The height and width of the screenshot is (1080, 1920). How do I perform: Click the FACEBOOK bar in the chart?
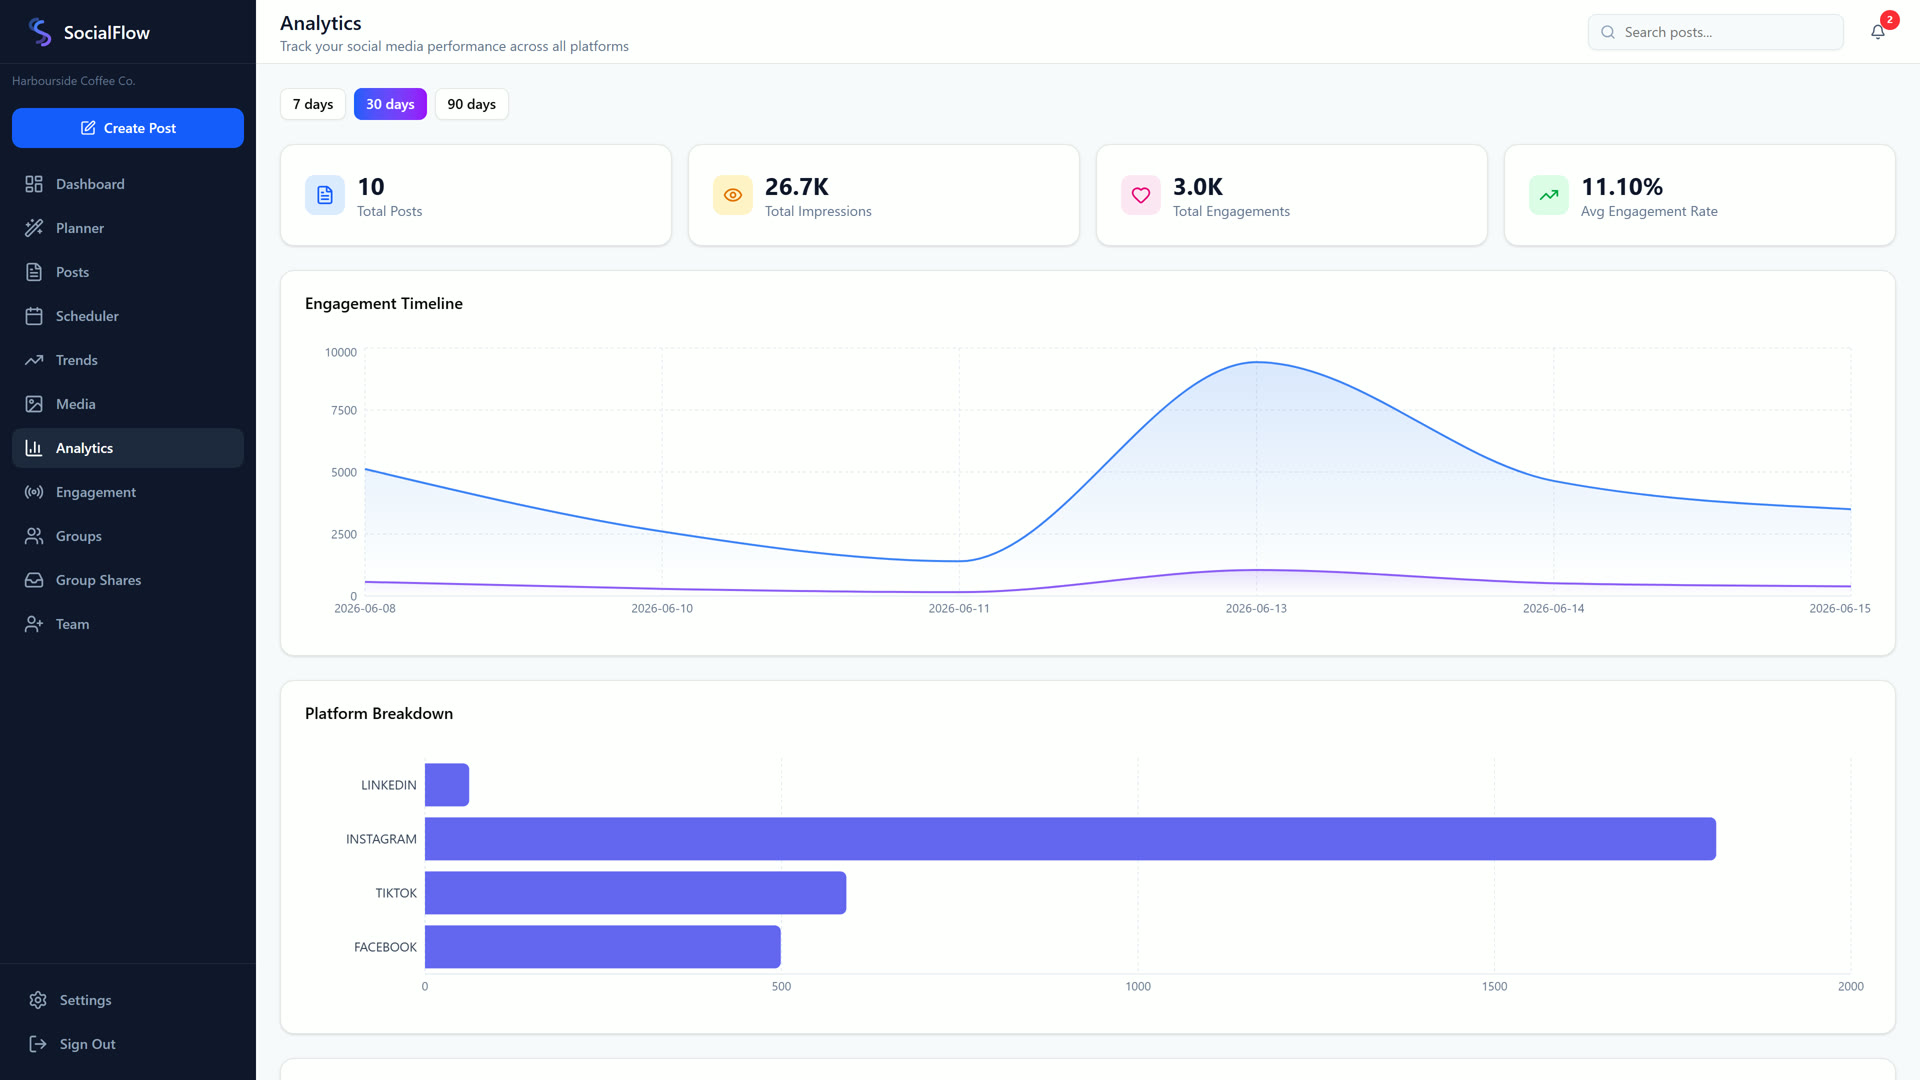click(x=603, y=947)
